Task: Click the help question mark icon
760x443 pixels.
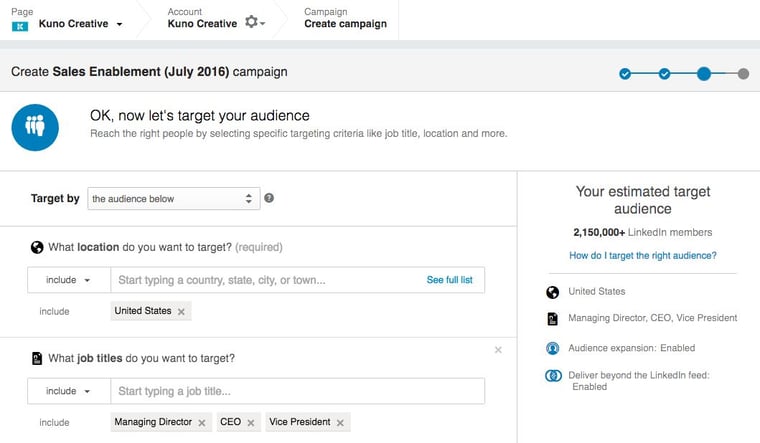Action: coord(269,198)
